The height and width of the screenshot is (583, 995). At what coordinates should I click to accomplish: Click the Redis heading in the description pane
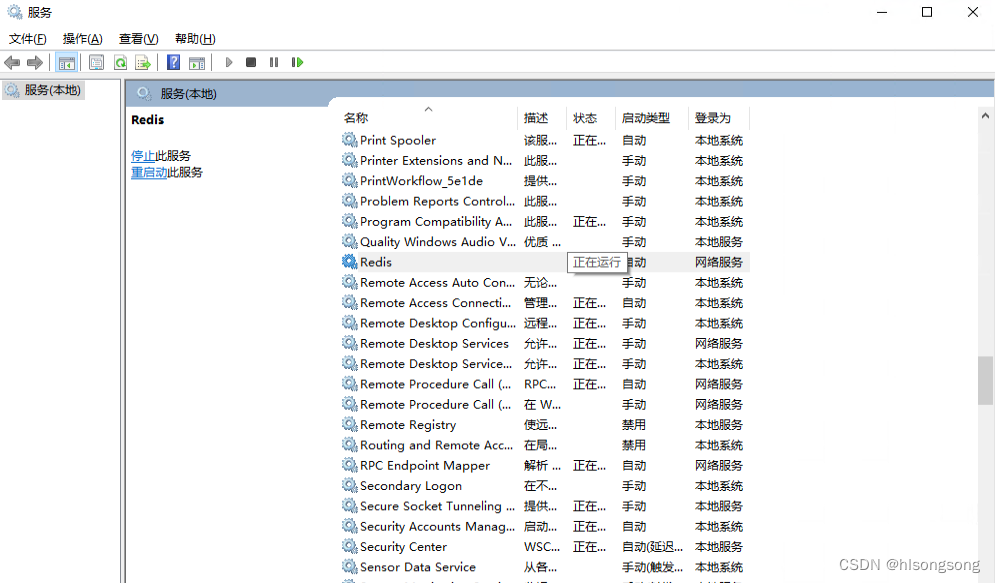147,119
